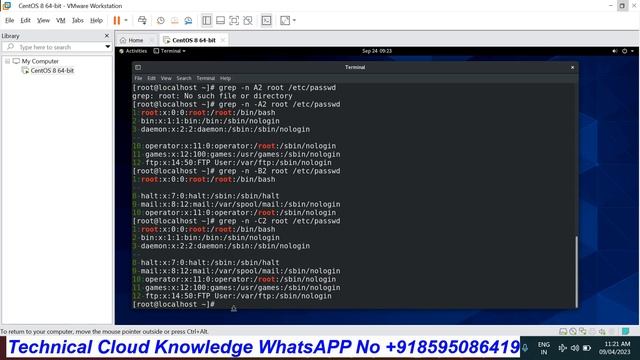Open the Snapshot Manager toolbar icon

188,20
